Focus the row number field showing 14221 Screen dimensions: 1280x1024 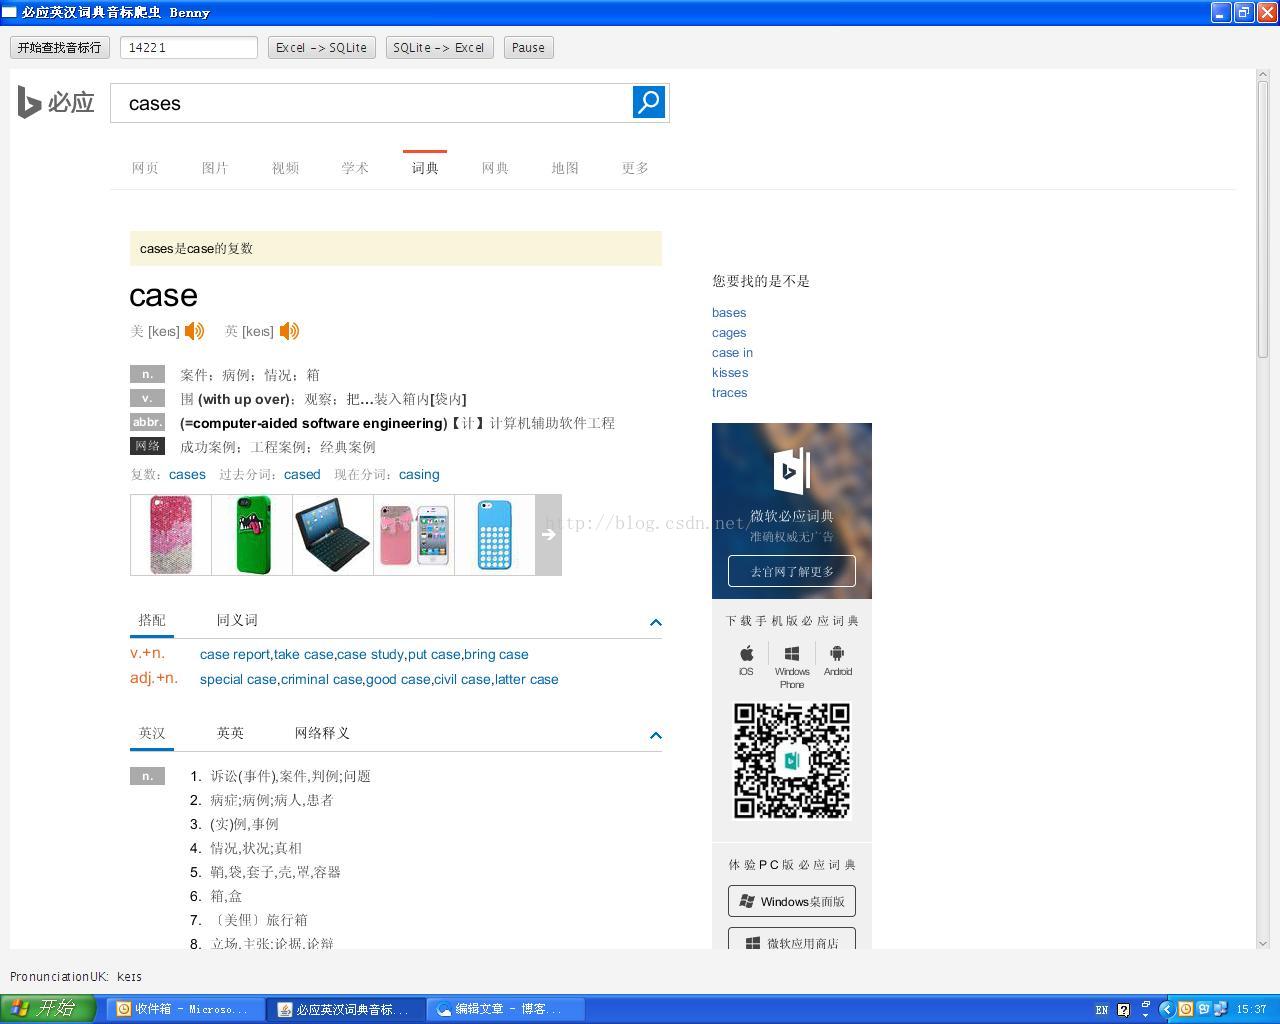coord(189,47)
